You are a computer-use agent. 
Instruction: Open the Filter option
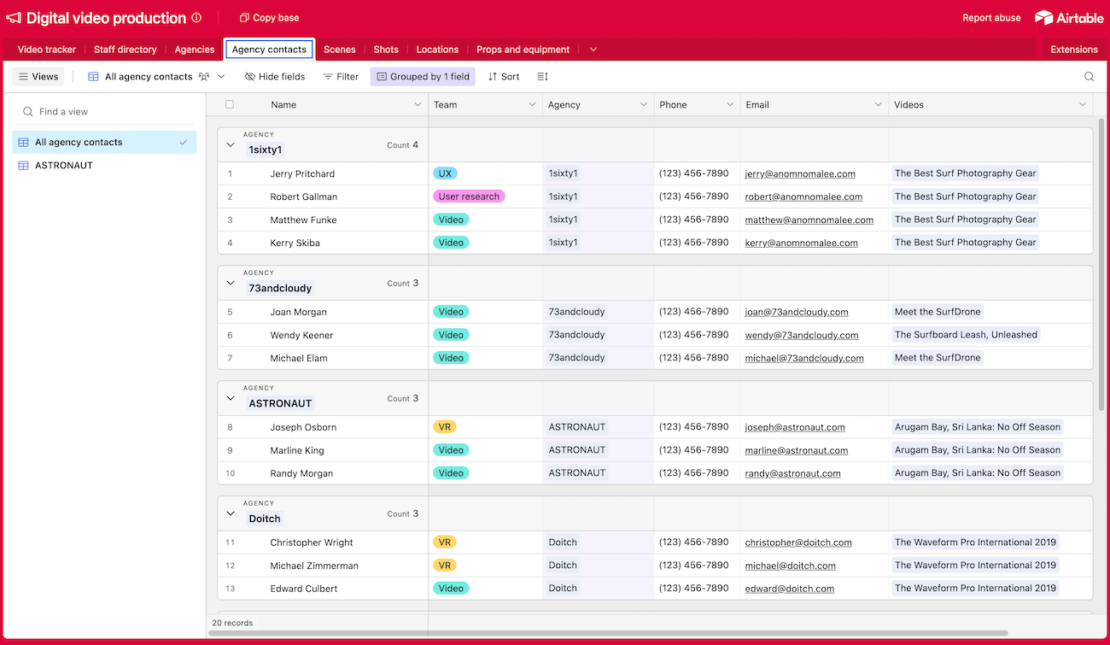click(x=340, y=77)
